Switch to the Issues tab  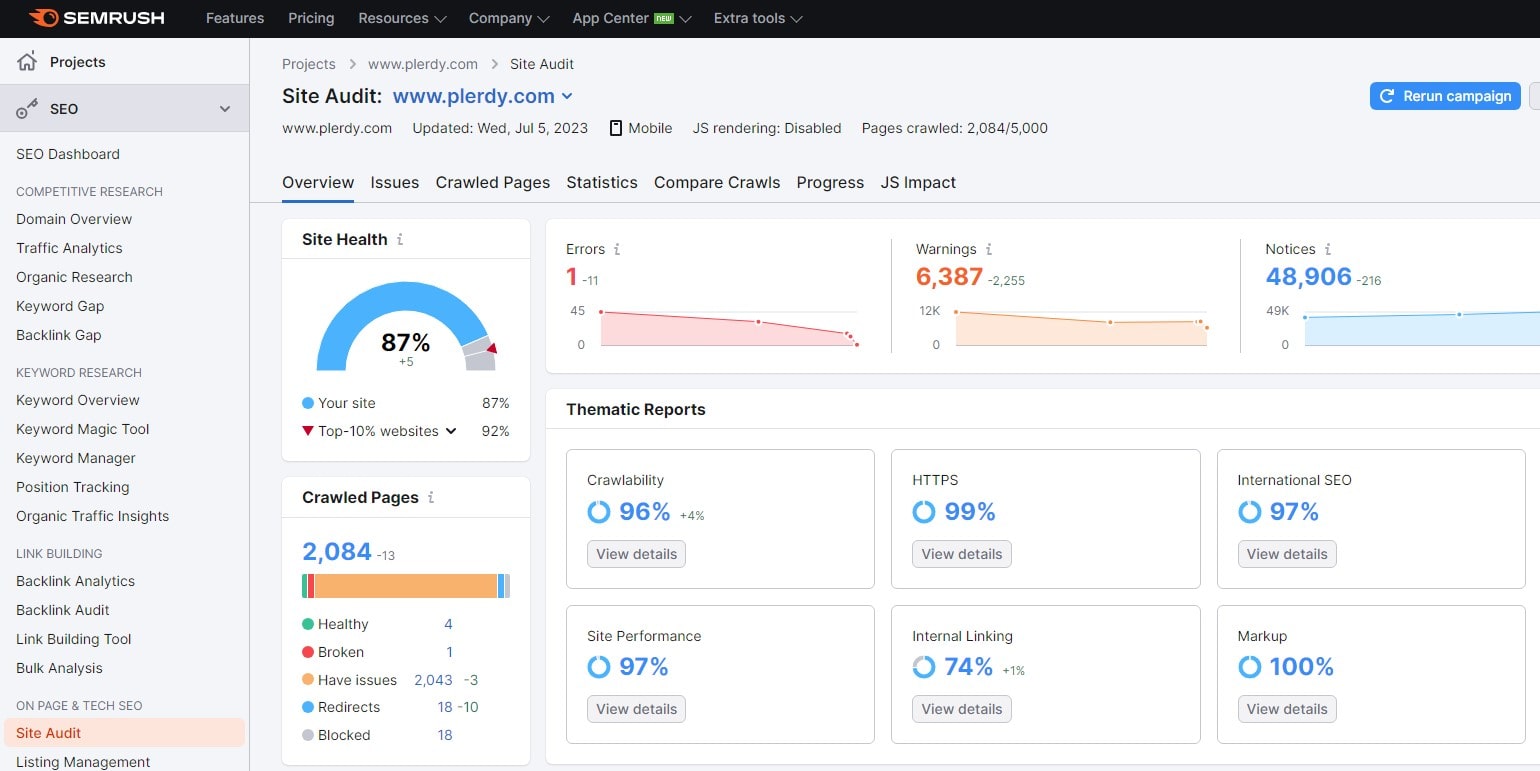(394, 182)
